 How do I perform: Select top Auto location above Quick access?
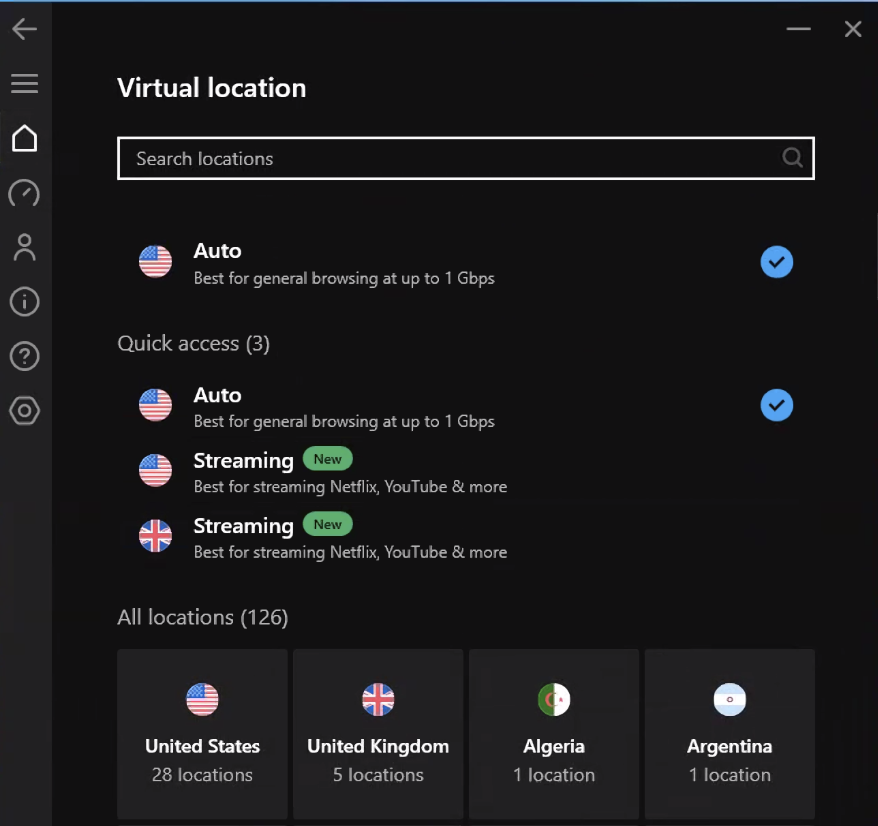tap(465, 263)
